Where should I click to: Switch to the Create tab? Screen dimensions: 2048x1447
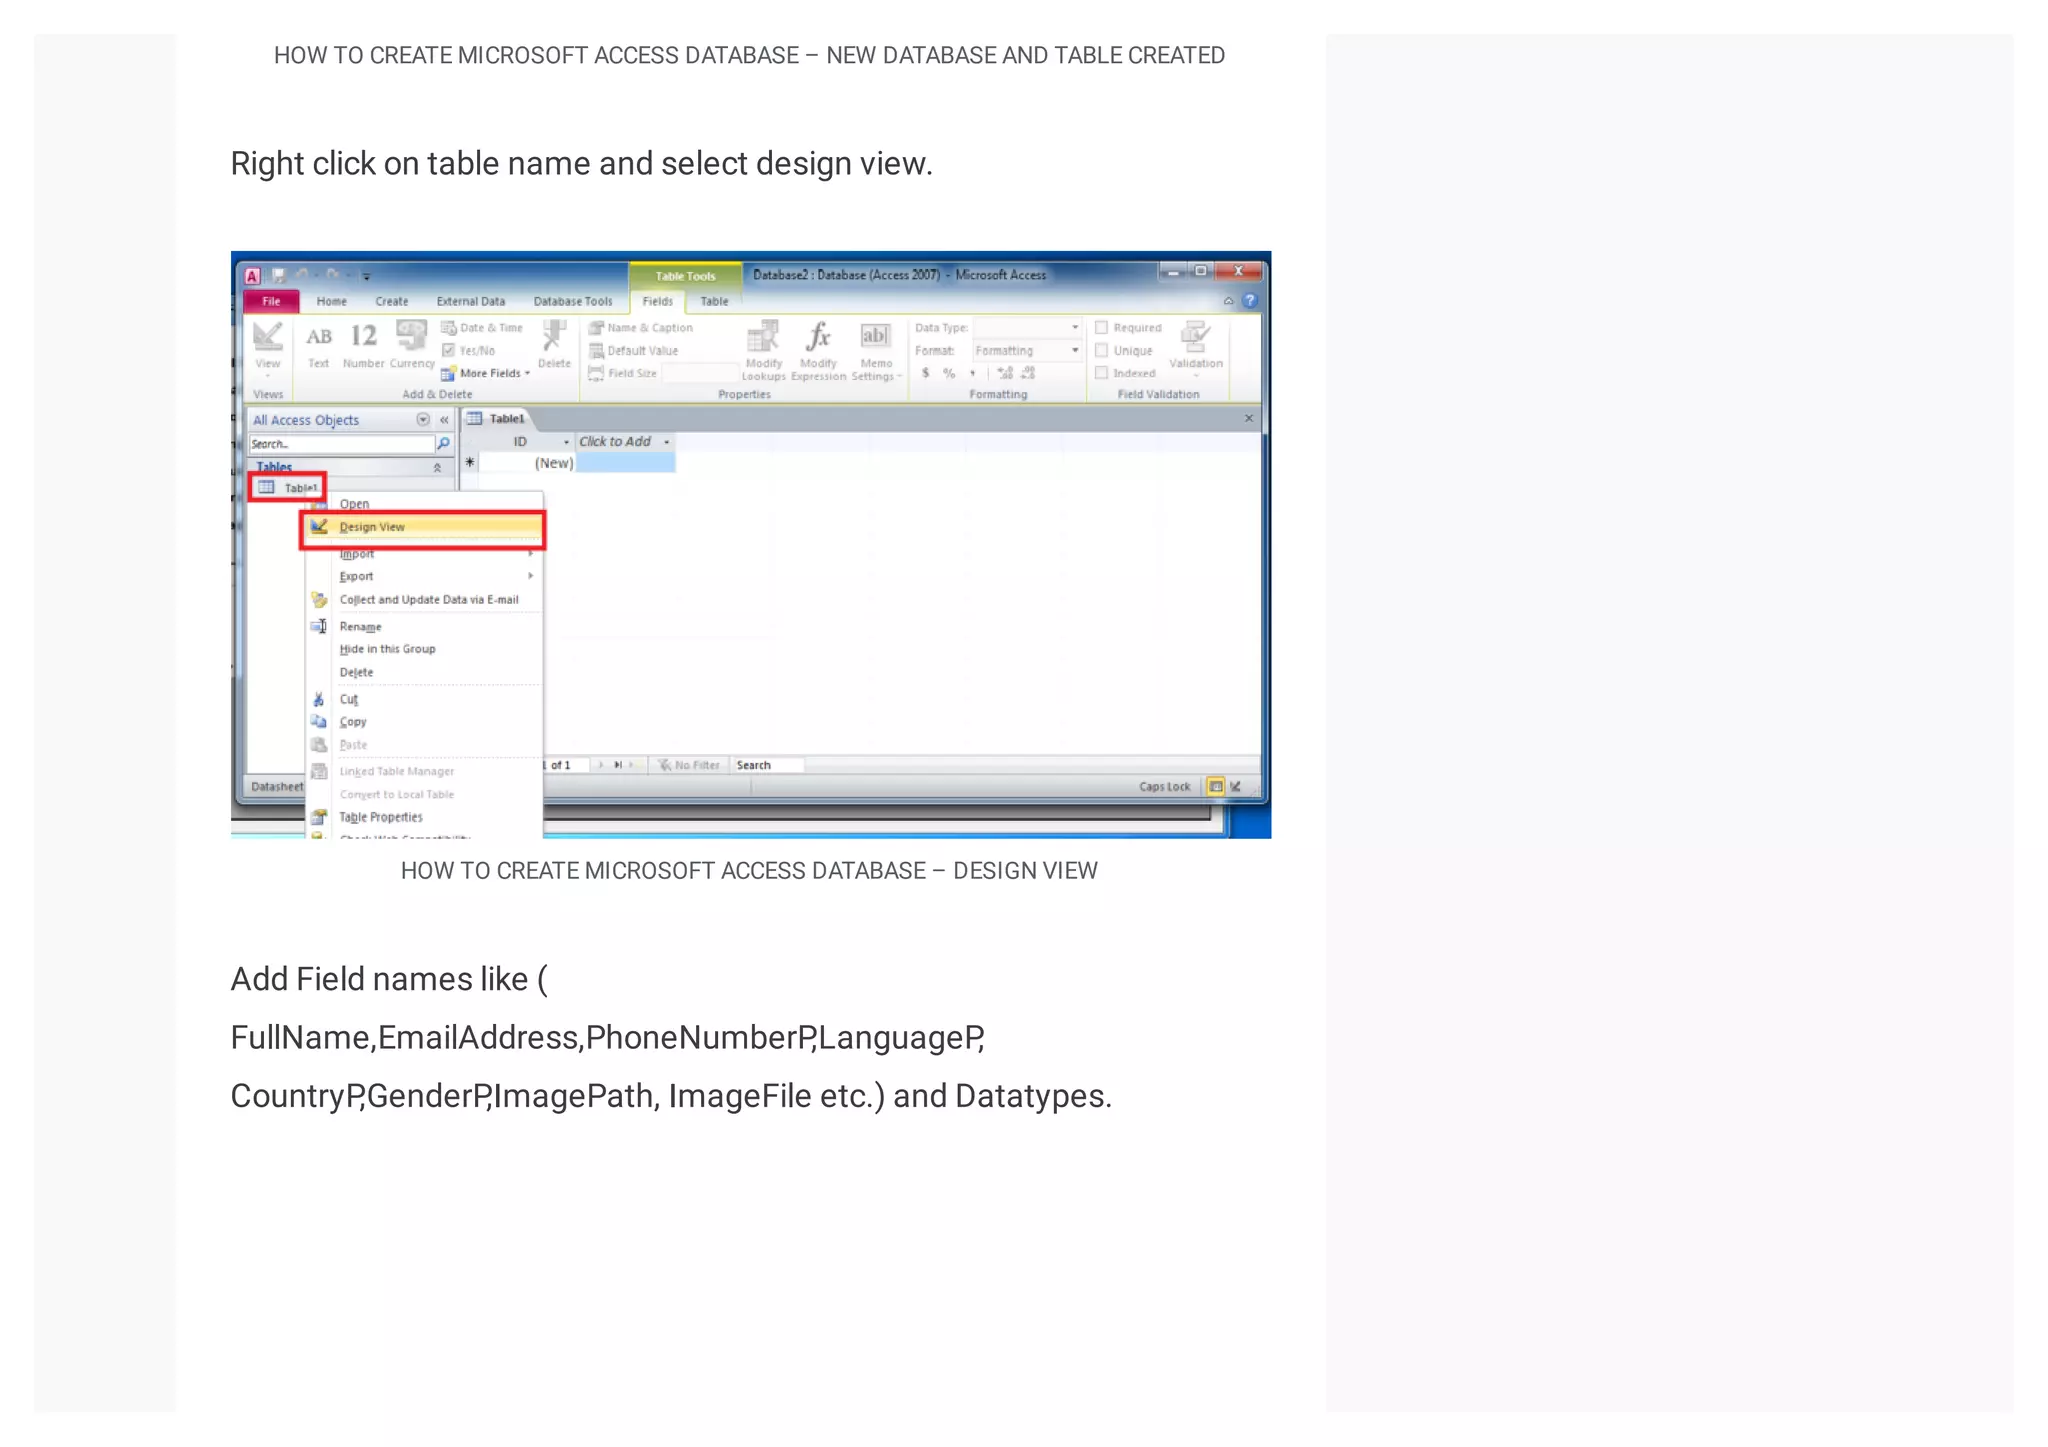click(x=391, y=301)
